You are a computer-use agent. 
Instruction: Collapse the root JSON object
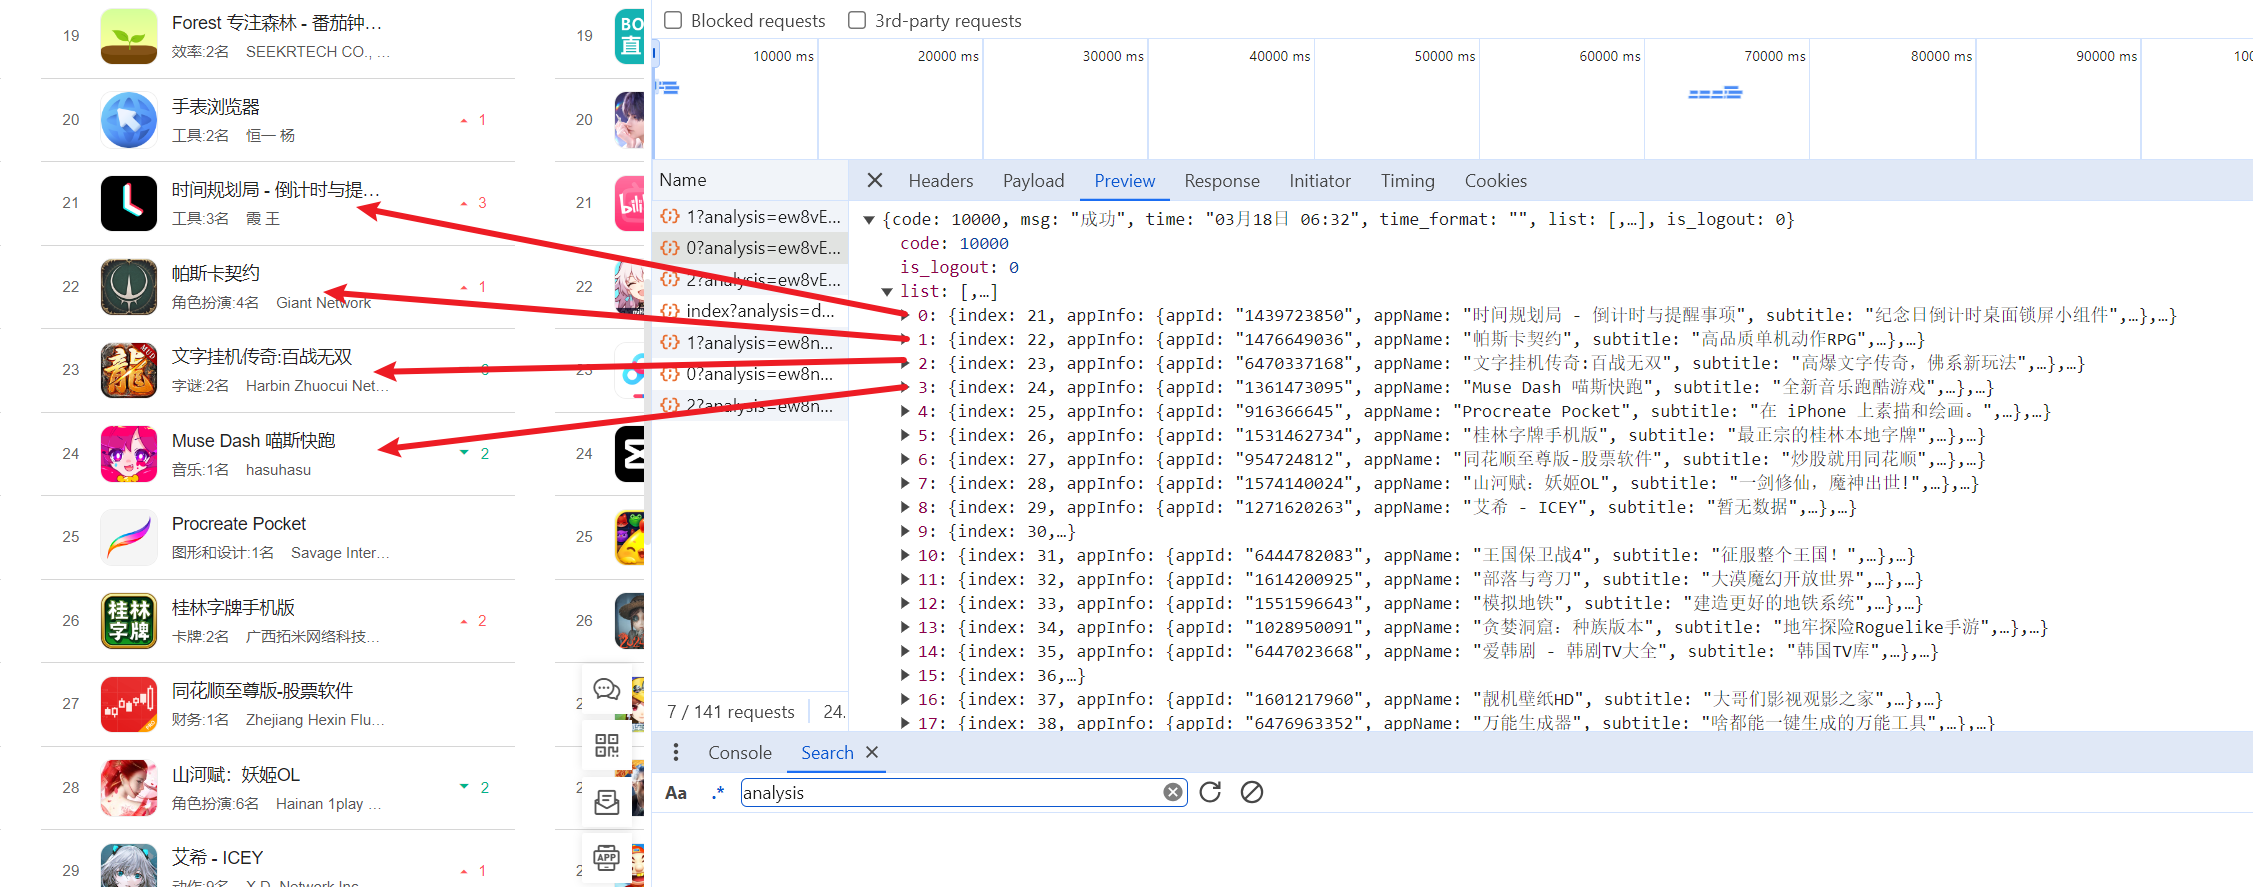click(869, 220)
